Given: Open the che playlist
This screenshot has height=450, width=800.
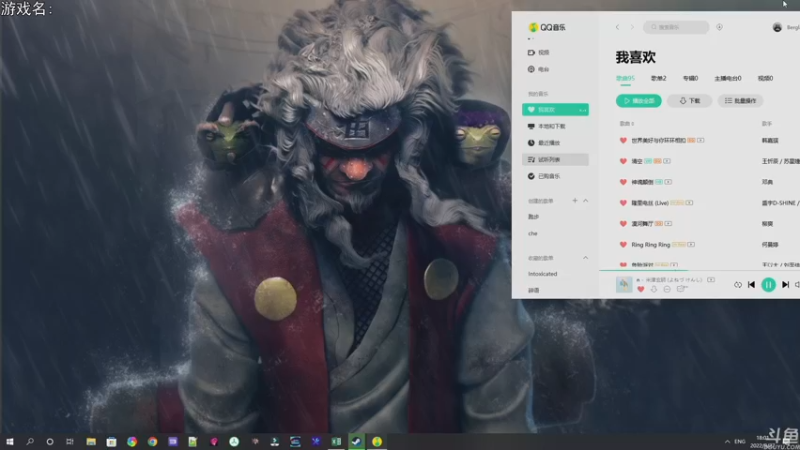Looking at the screenshot, I should [x=533, y=234].
